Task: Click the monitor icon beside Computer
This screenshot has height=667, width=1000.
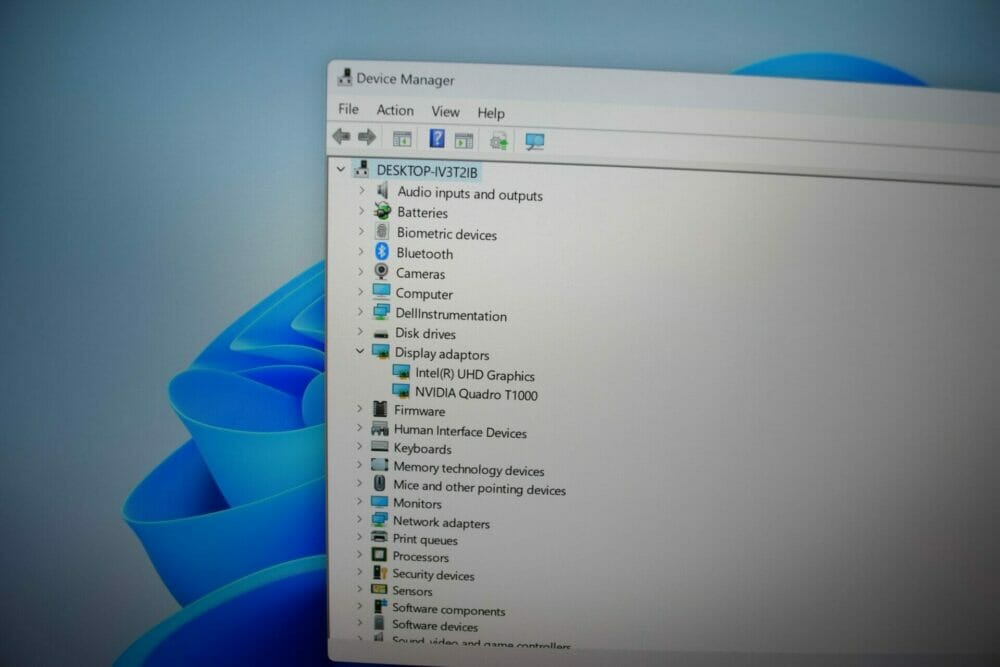Action: 381,291
